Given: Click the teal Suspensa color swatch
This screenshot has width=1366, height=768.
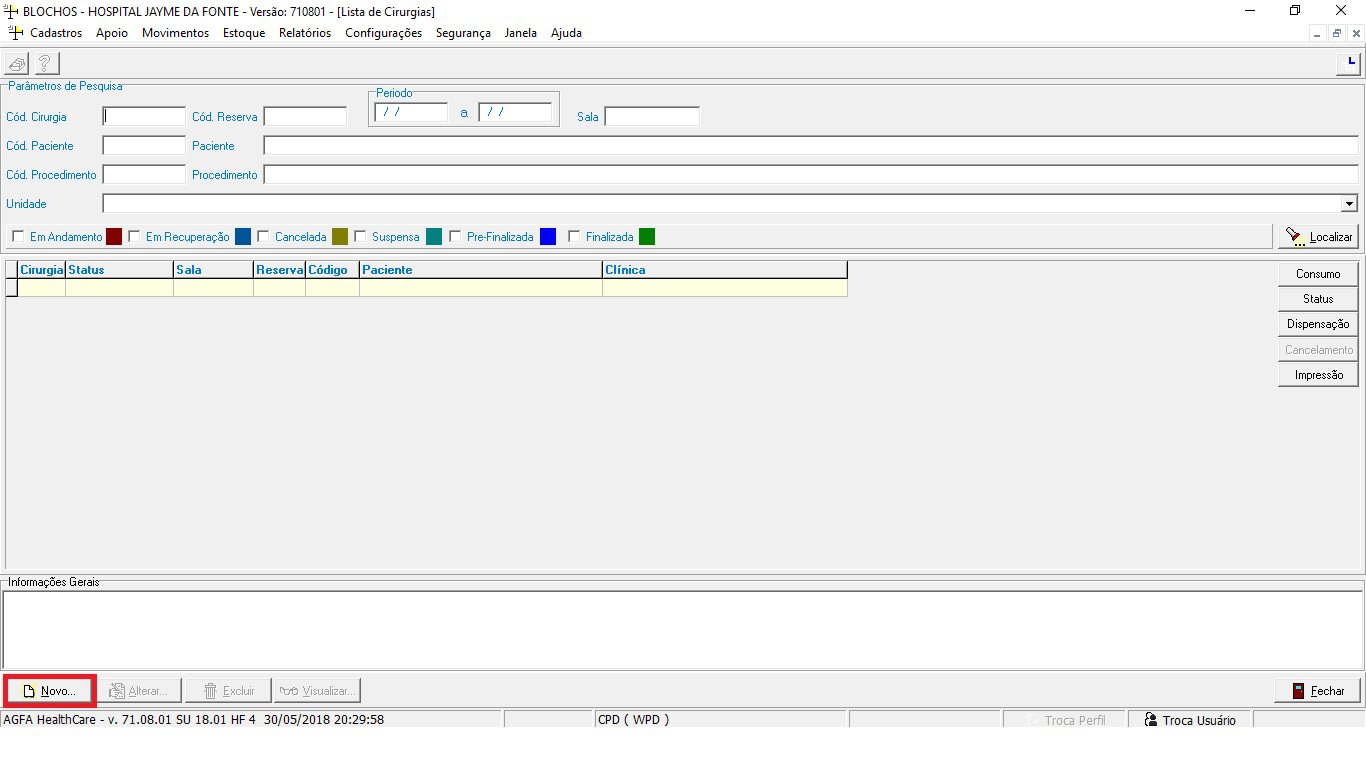Looking at the screenshot, I should point(434,237).
